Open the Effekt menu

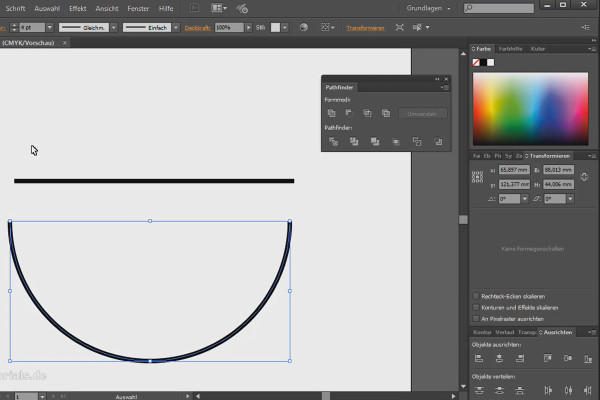coord(77,8)
